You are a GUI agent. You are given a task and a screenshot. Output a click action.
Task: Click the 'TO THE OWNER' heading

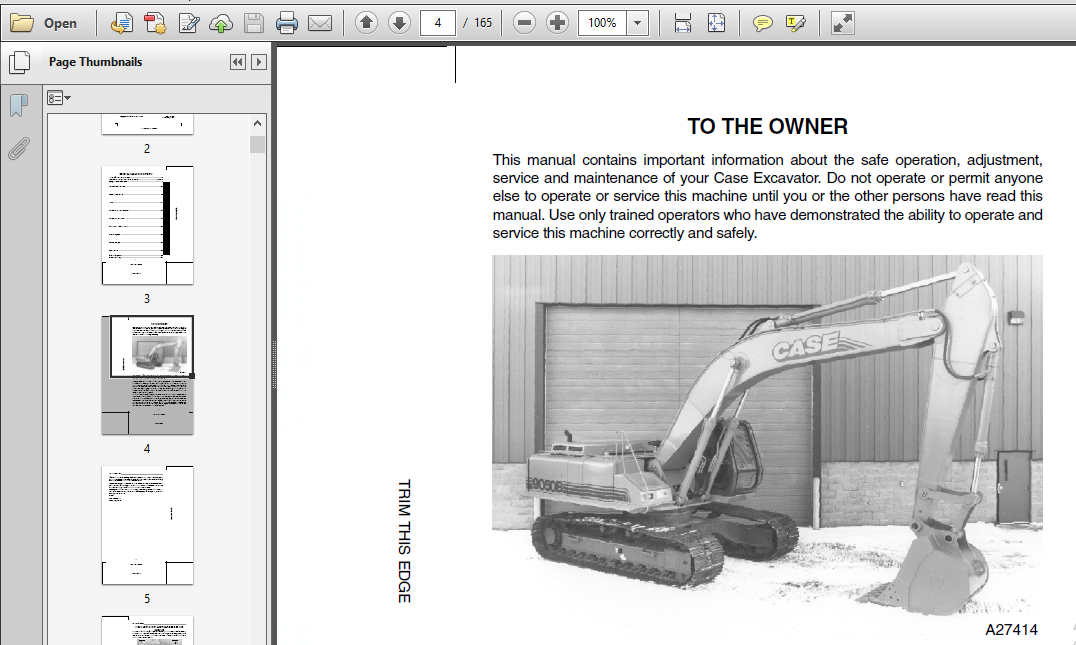coord(768,126)
